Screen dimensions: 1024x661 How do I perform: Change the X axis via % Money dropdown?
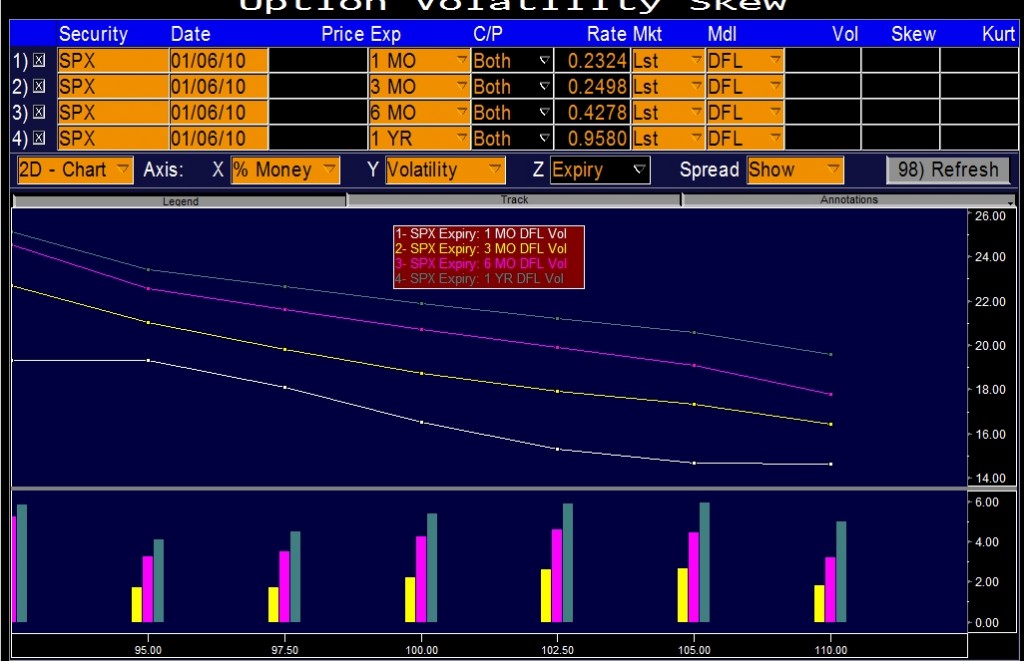[x=285, y=169]
